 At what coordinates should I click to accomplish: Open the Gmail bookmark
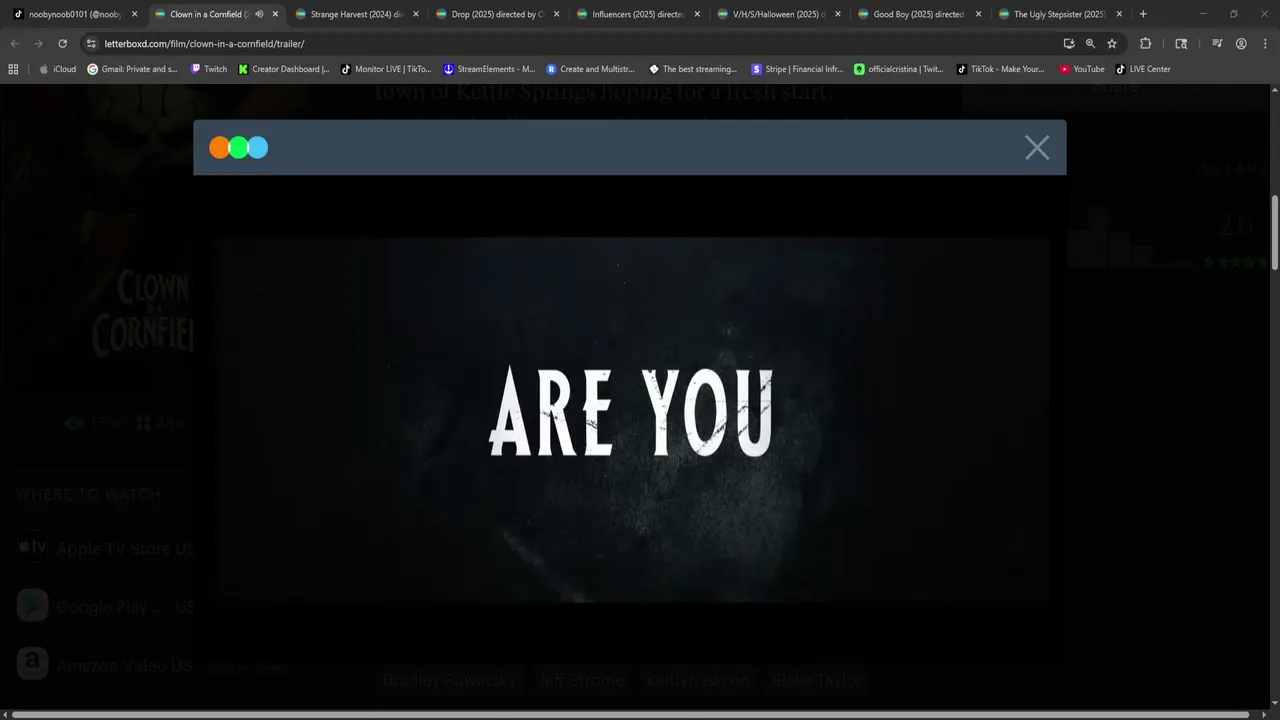(133, 69)
